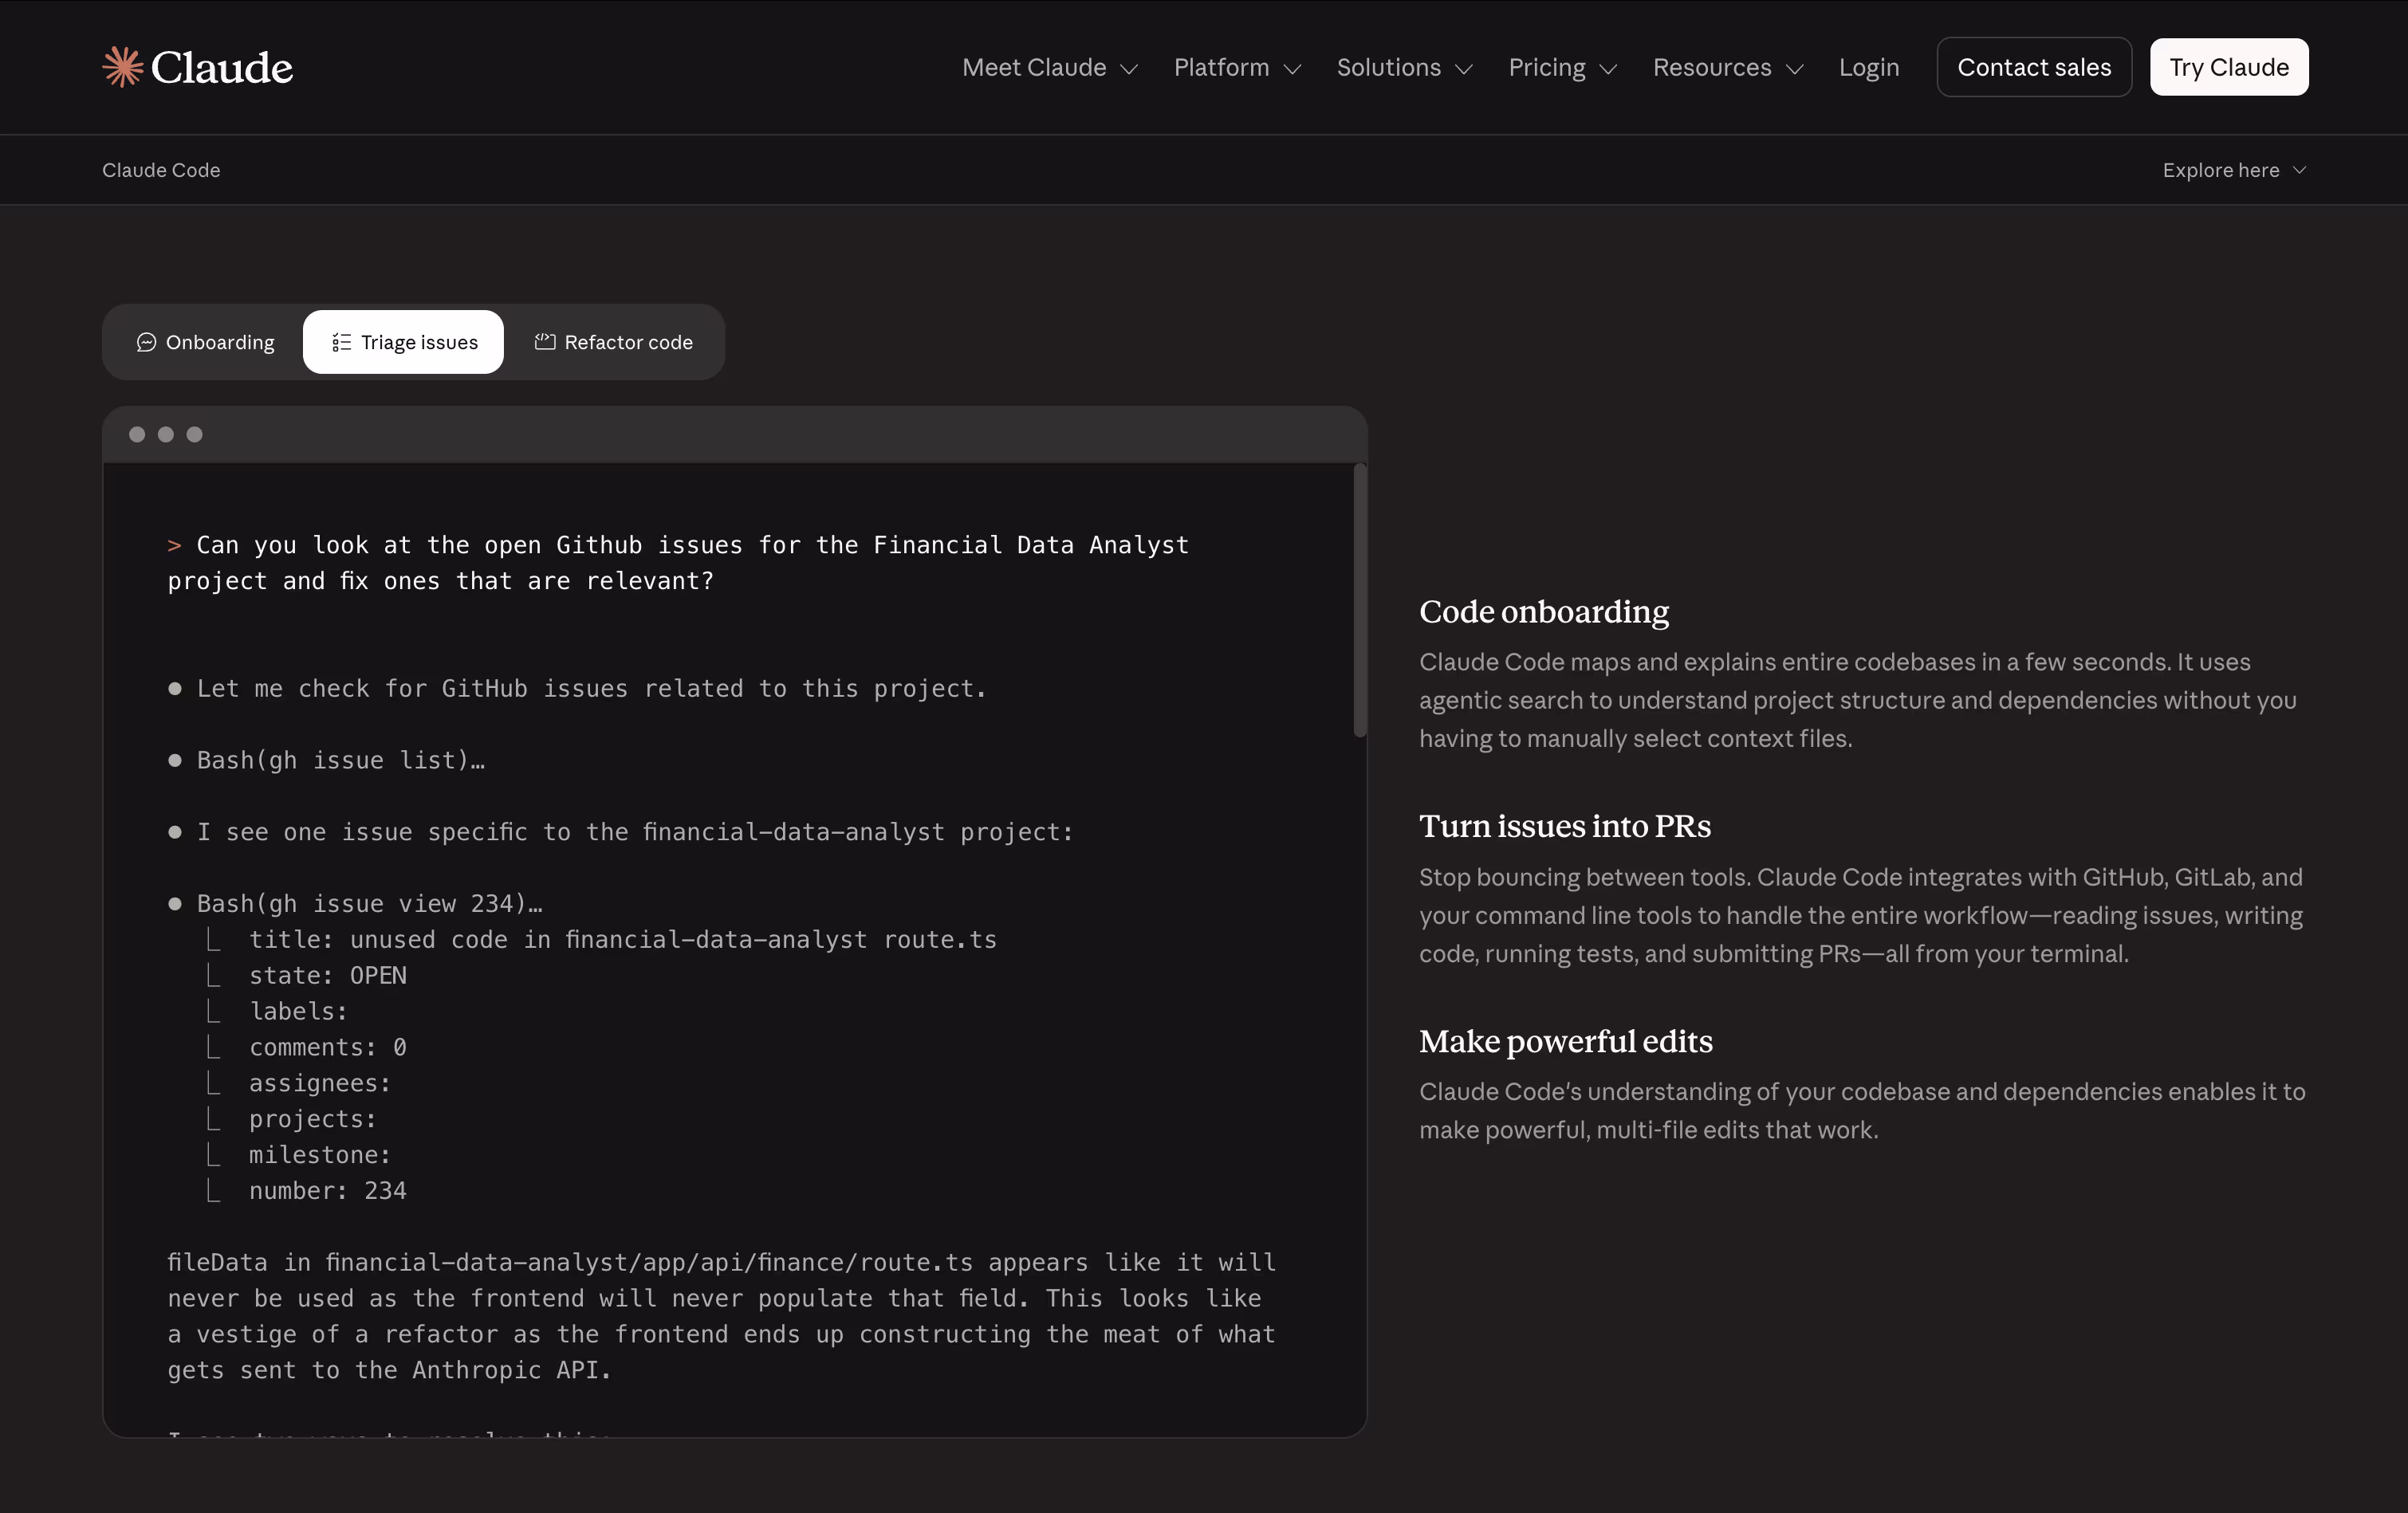Click the line 'Bash(gh issue view 234)…'
Screen dimensions: 2408x1513
pyautogui.click(x=369, y=903)
